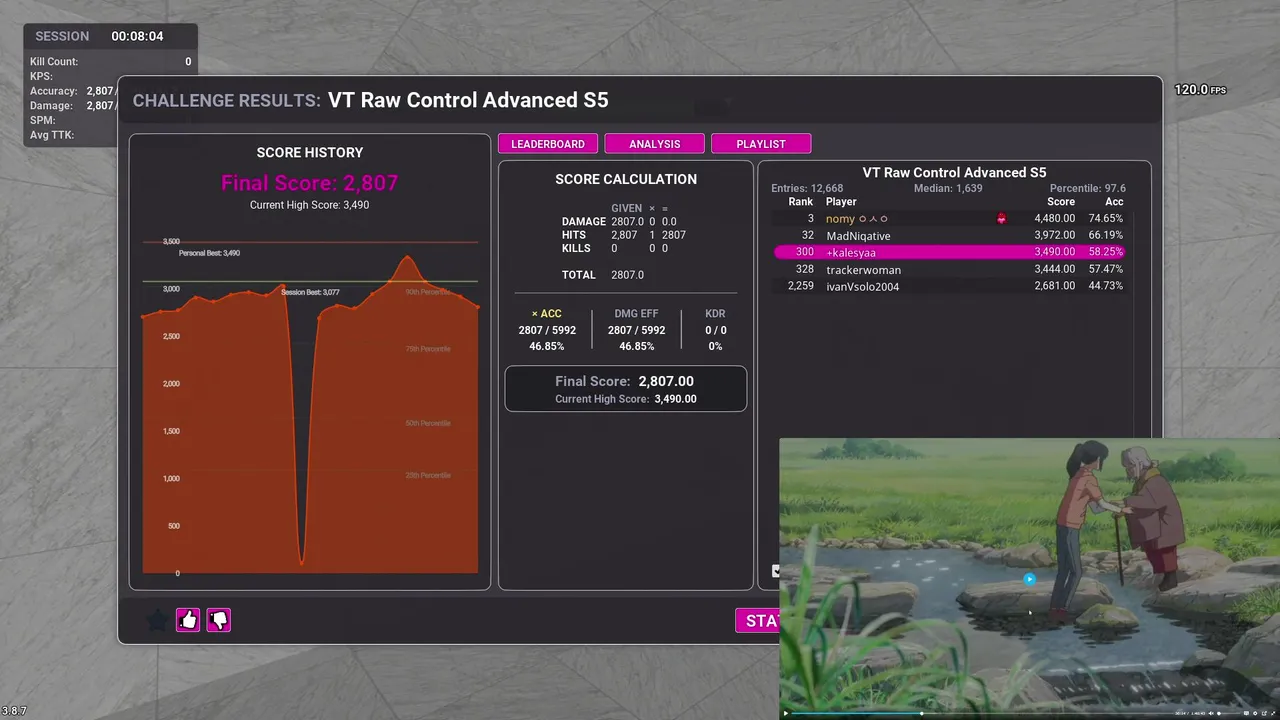1280x720 pixels.
Task: Click the Final Score 2,807.00 summary box
Action: click(x=626, y=389)
